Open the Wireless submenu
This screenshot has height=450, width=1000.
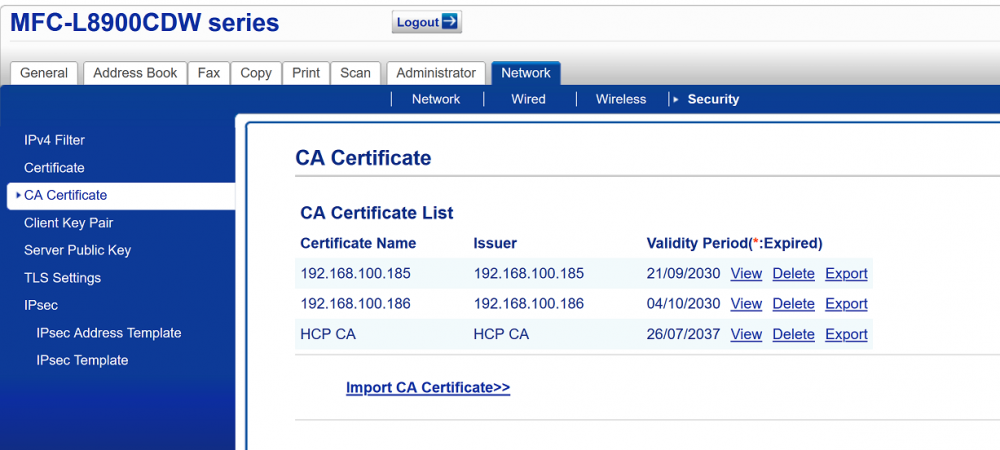click(x=621, y=99)
